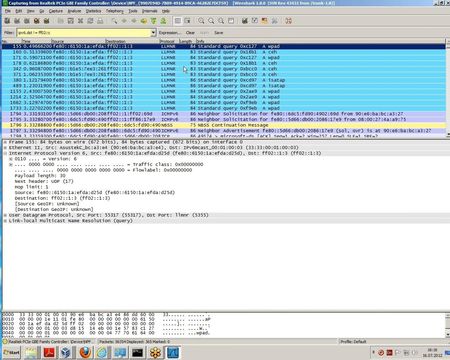Jump to the first packet
The height and width of the screenshot is (360, 450).
(x=154, y=21)
